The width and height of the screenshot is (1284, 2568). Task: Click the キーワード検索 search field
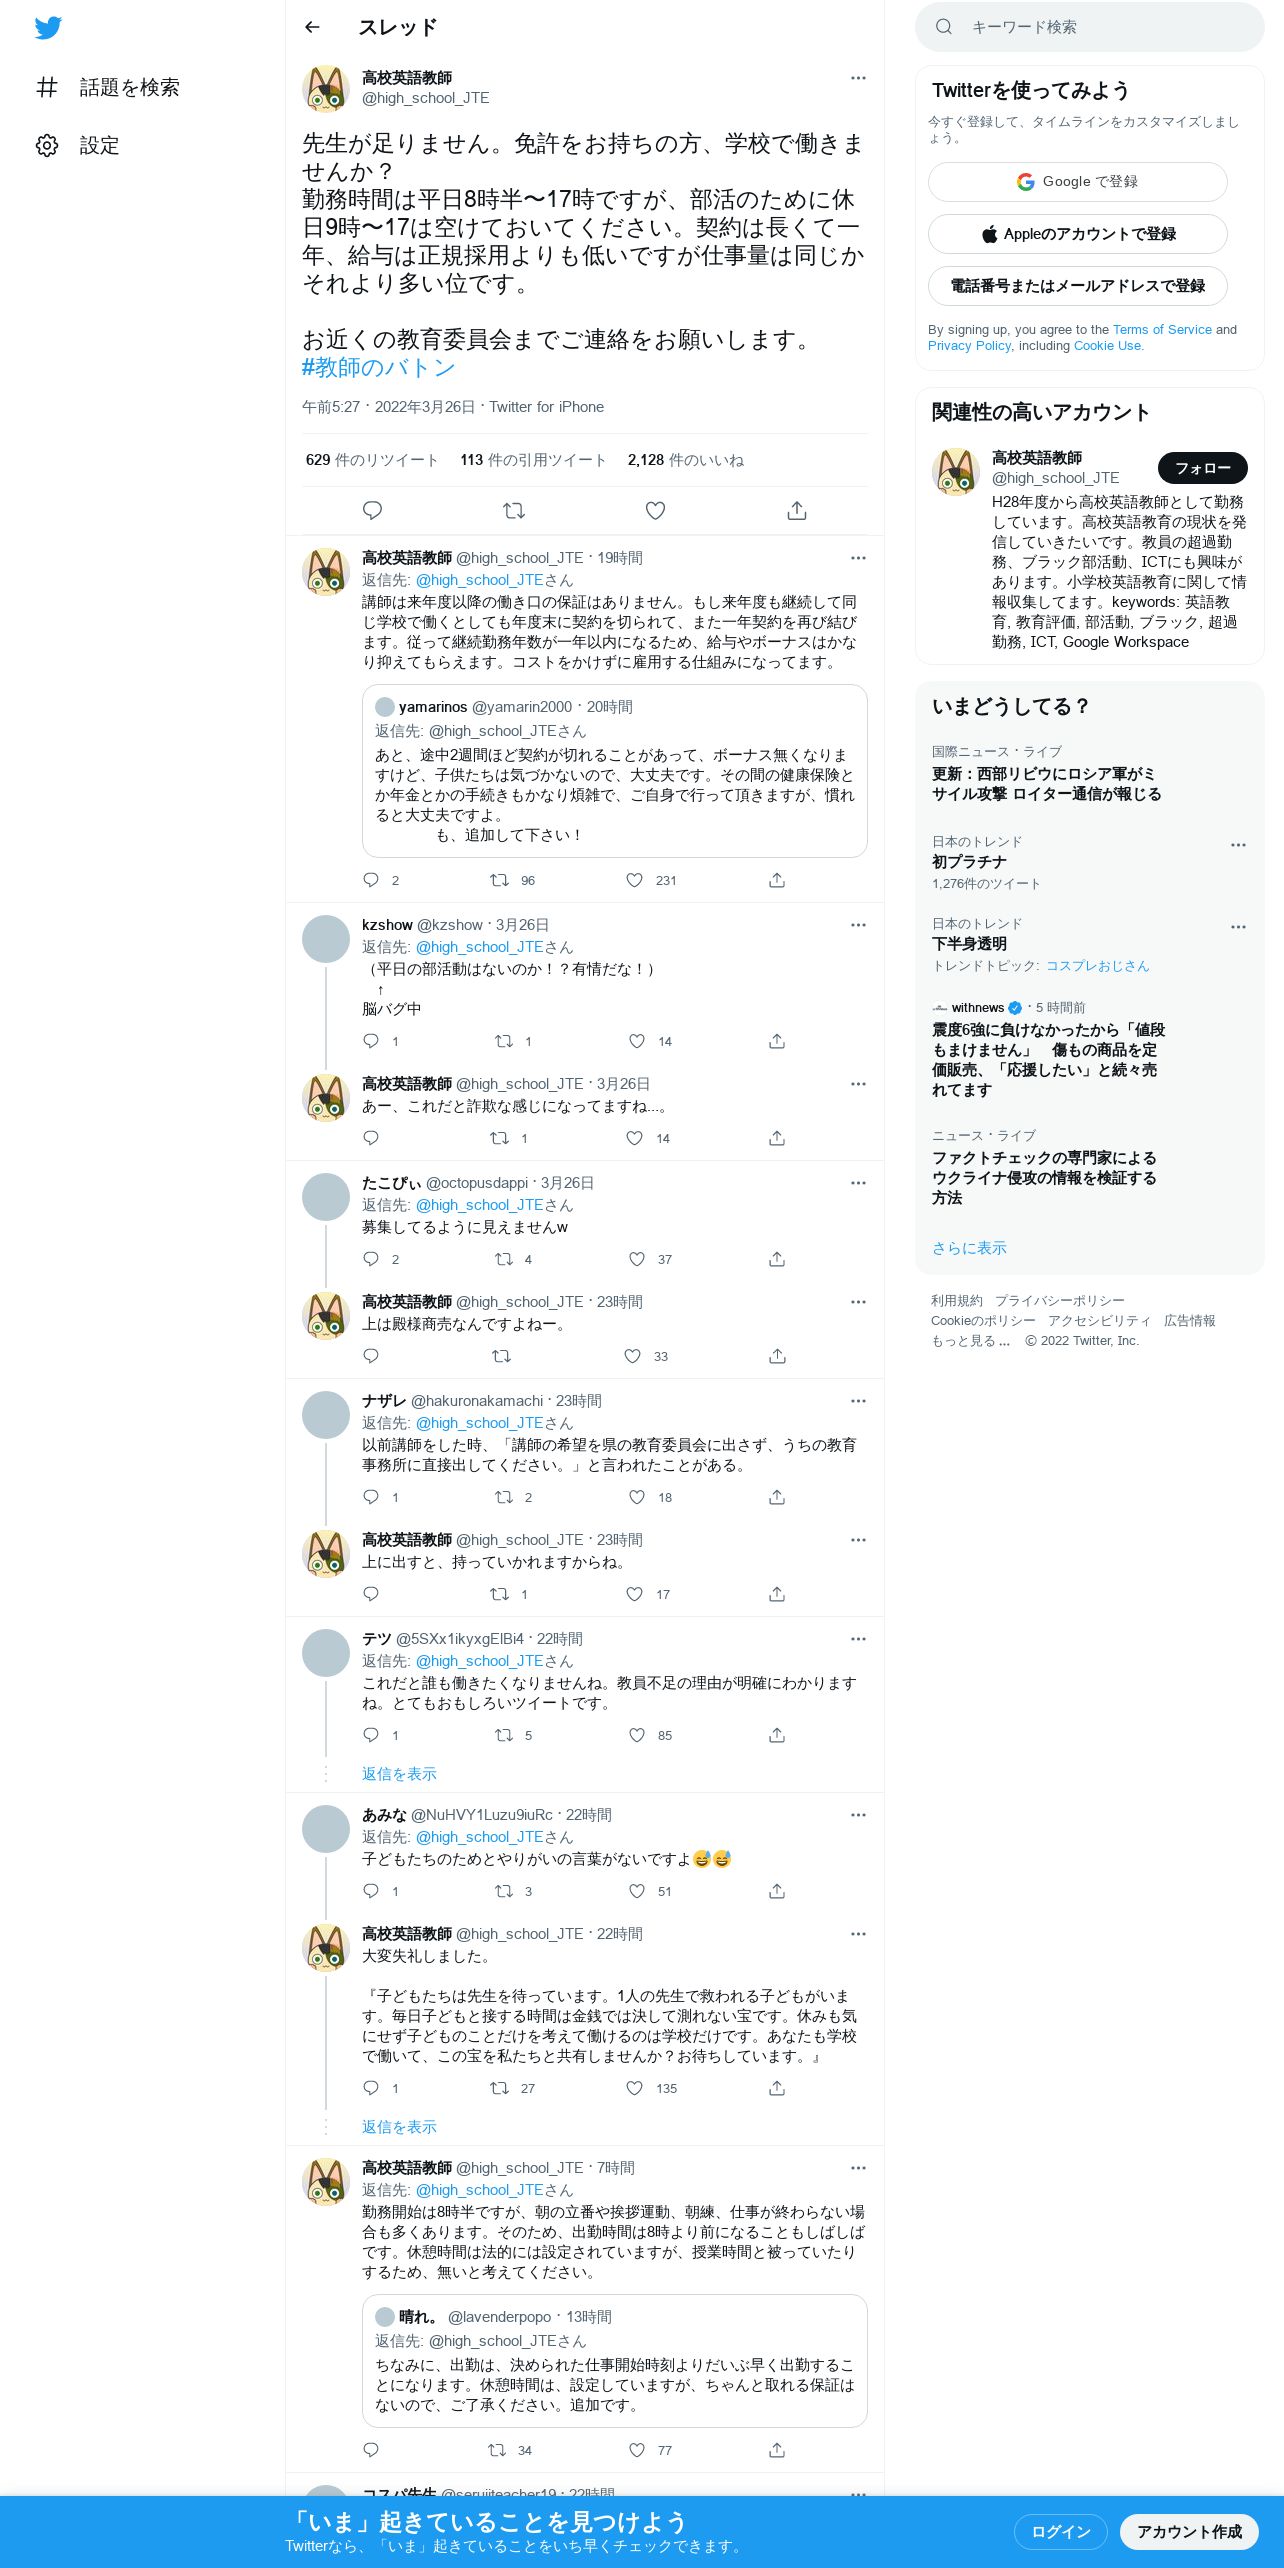point(1090,27)
